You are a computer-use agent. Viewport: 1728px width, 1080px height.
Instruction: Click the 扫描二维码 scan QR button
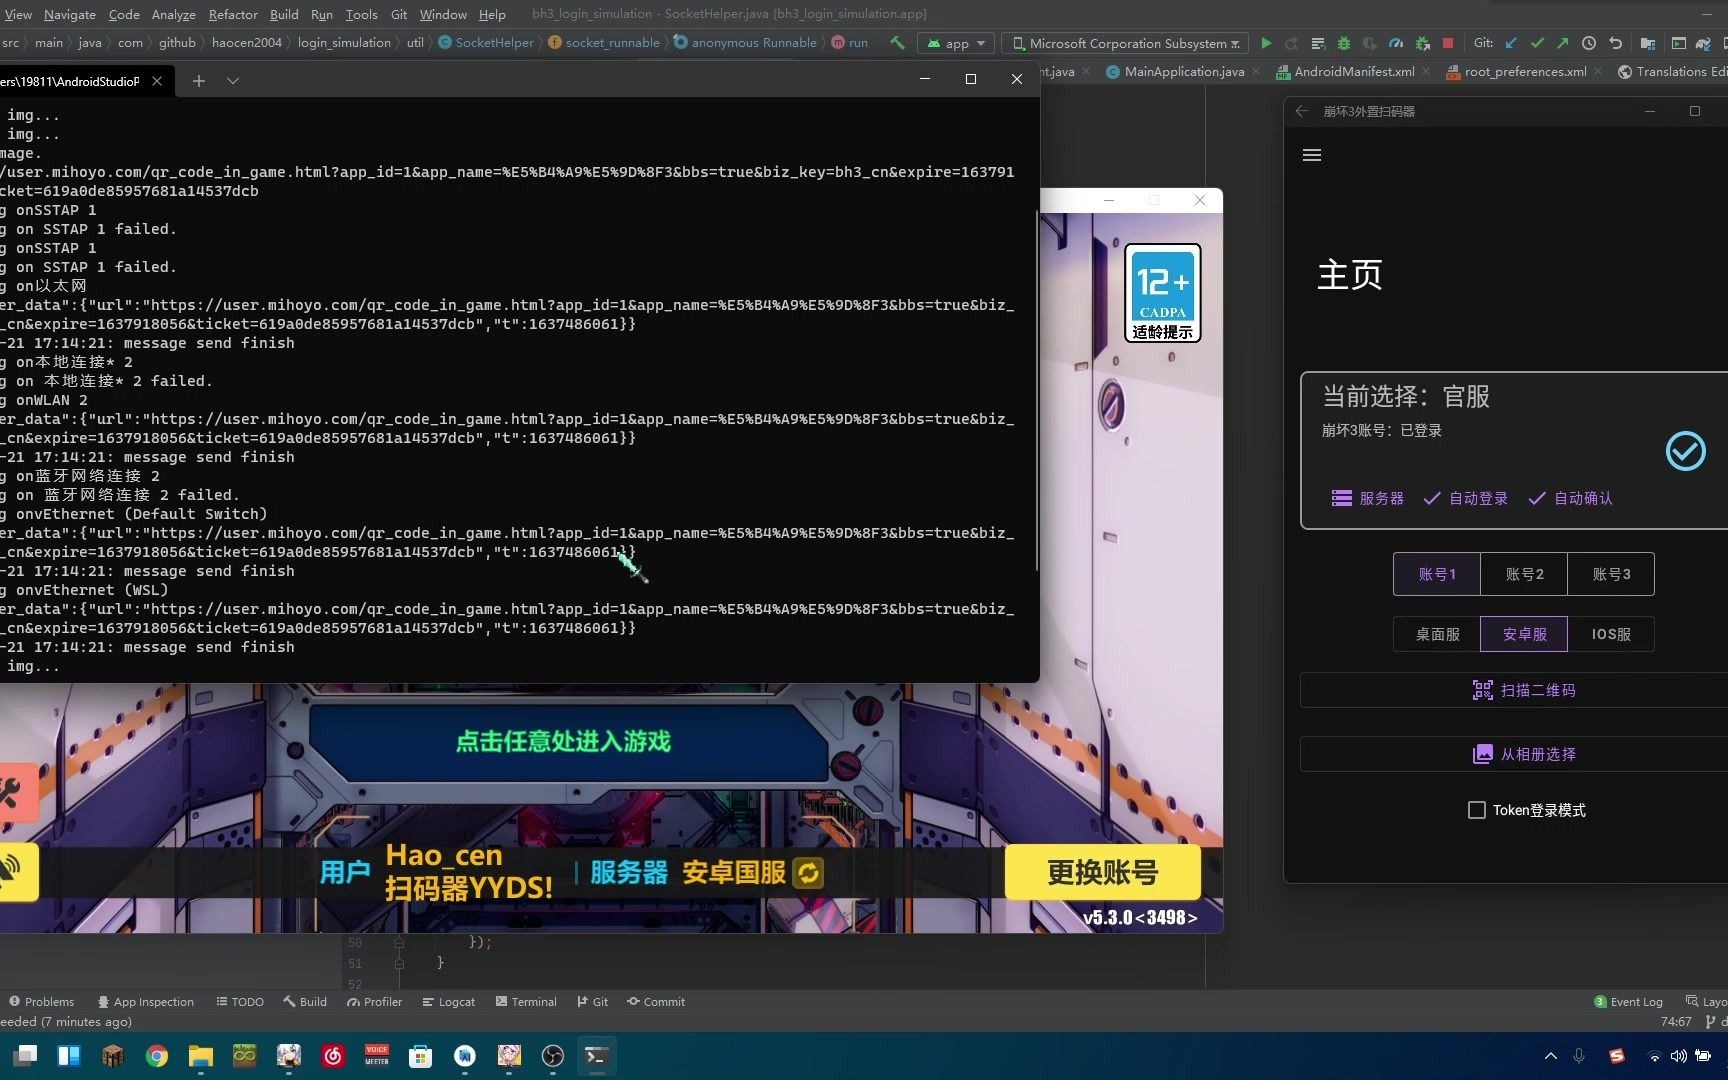[x=1524, y=690]
